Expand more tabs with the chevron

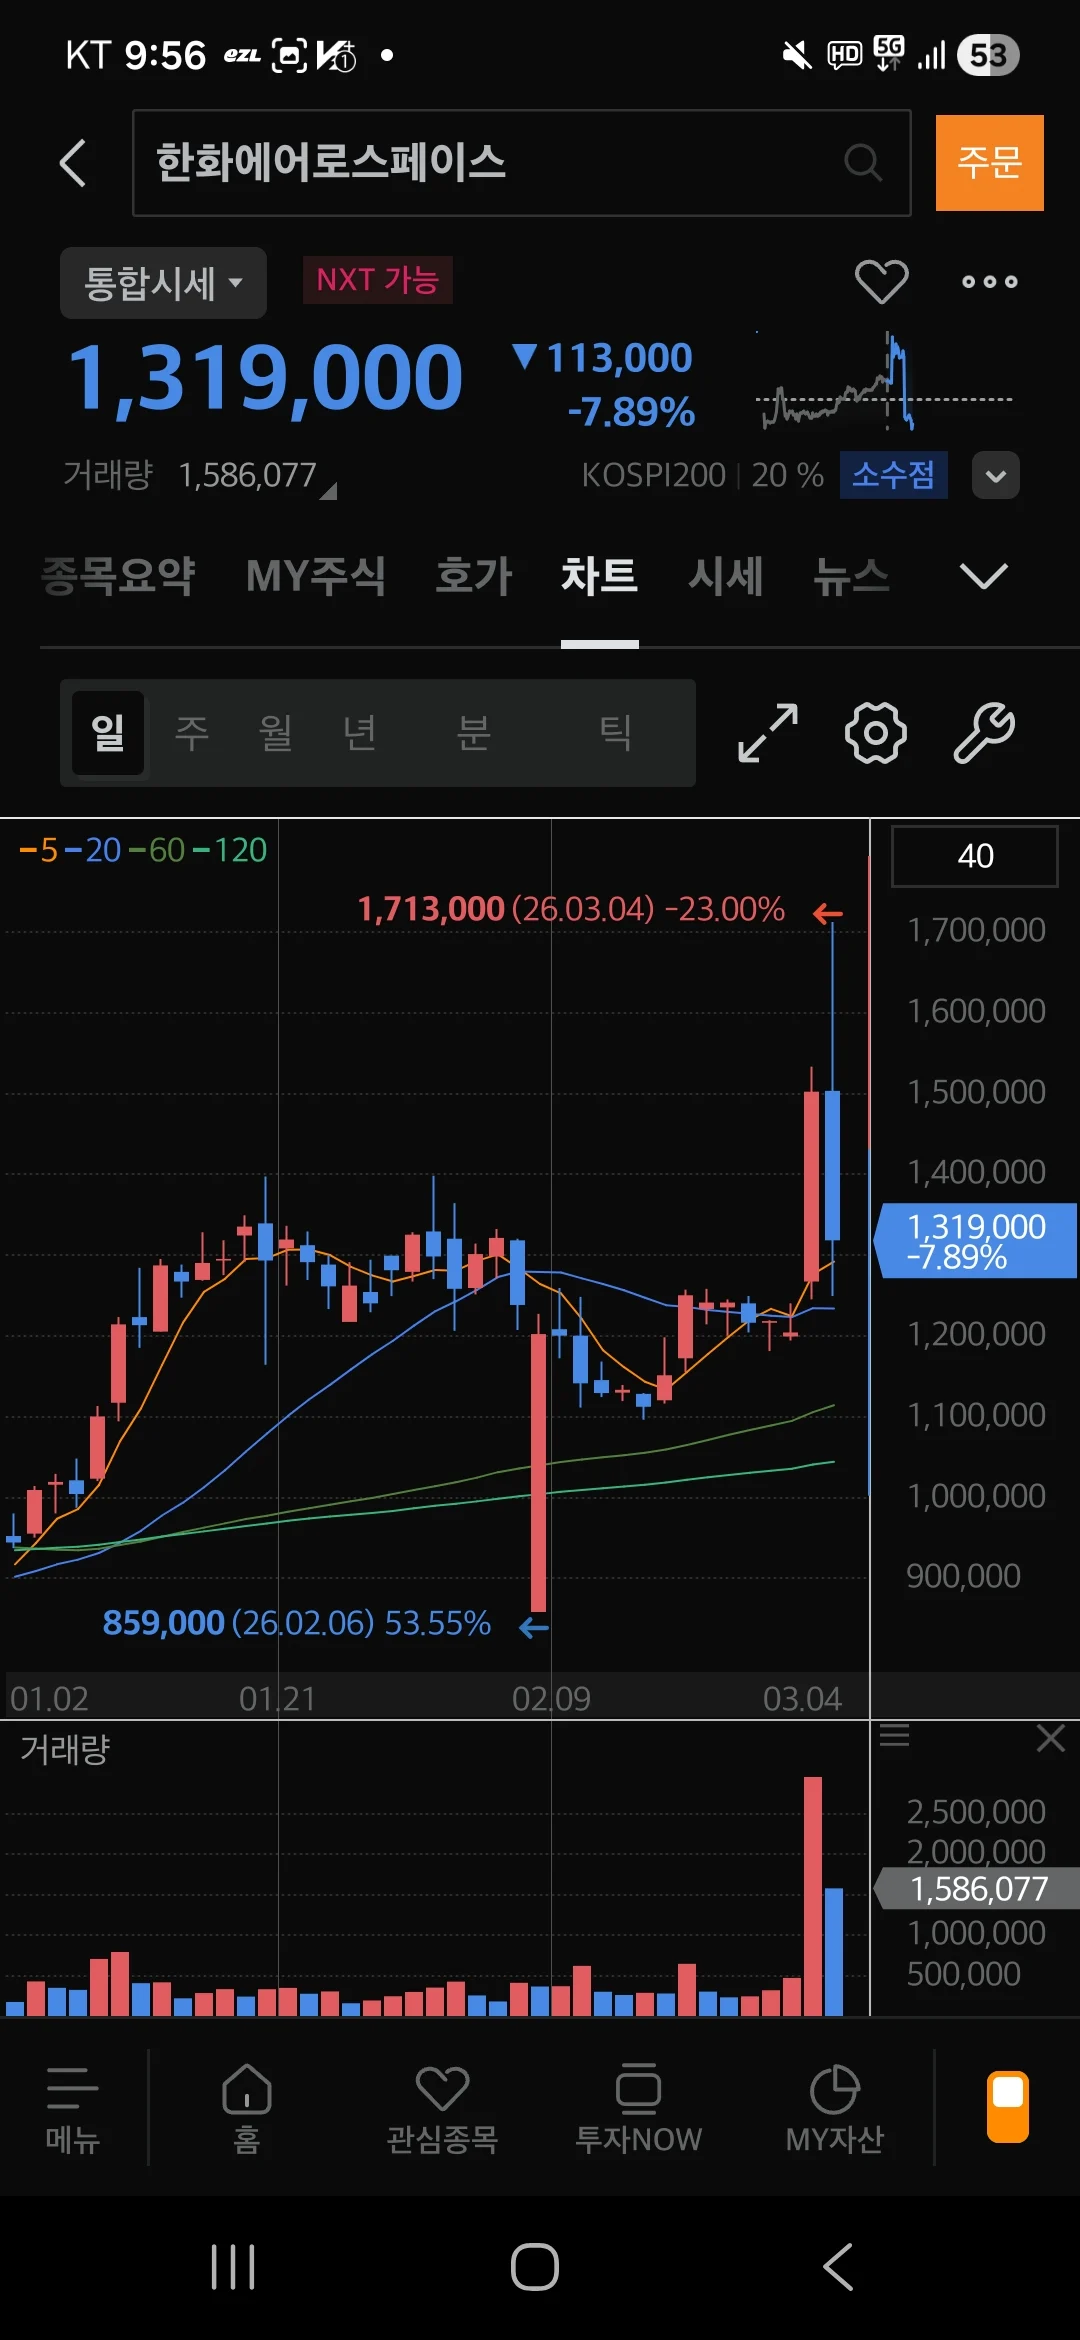(x=983, y=576)
